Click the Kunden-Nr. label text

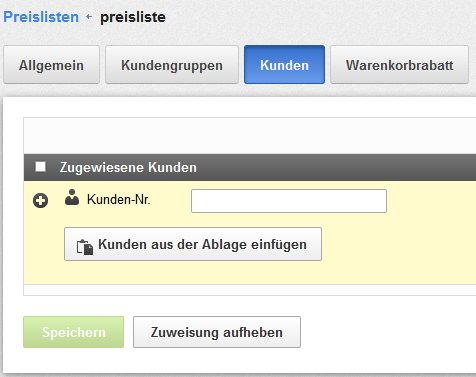119,200
